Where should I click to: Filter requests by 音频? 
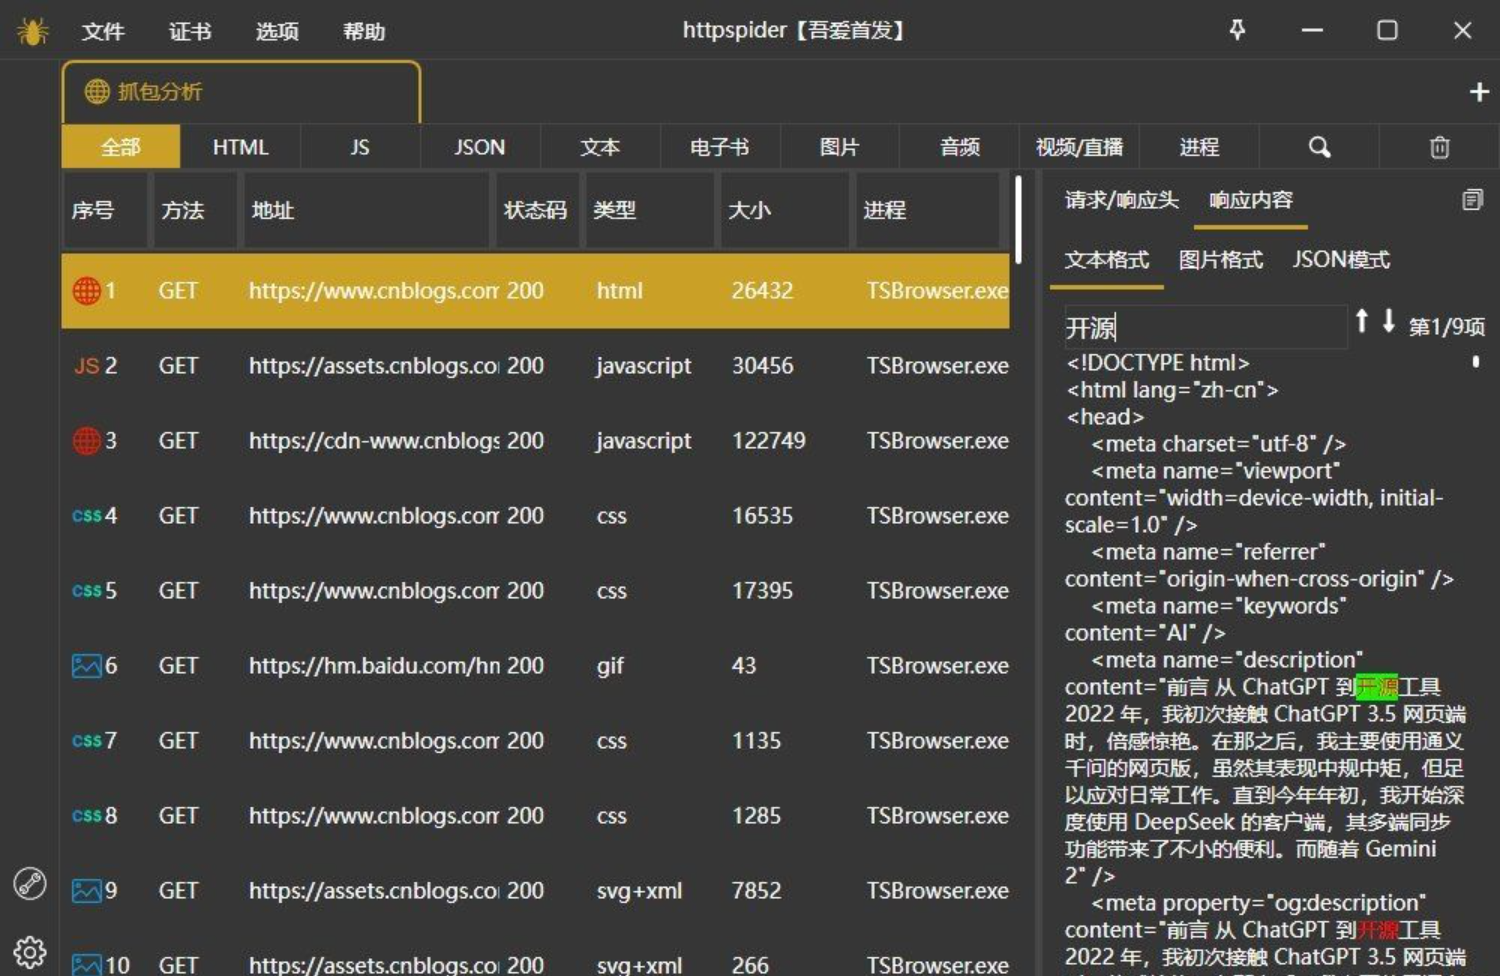click(x=960, y=147)
